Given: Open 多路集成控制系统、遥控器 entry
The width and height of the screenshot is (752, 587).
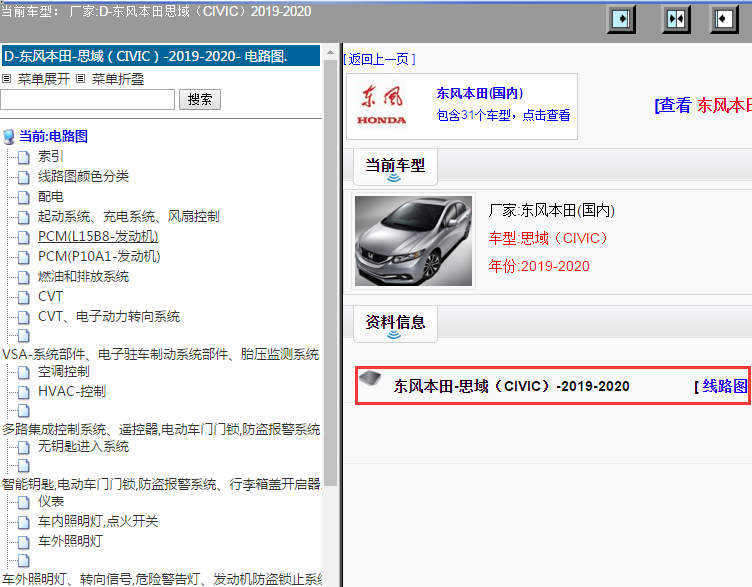Looking at the screenshot, I should tap(161, 429).
